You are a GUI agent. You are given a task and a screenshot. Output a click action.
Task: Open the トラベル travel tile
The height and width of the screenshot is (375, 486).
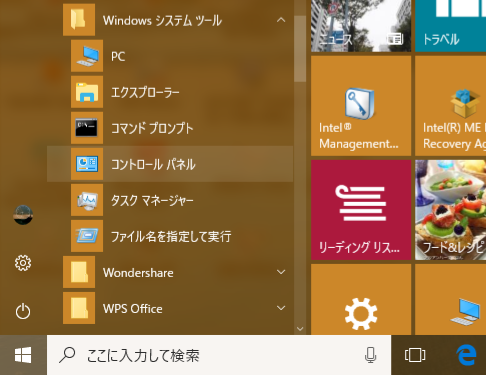click(451, 26)
